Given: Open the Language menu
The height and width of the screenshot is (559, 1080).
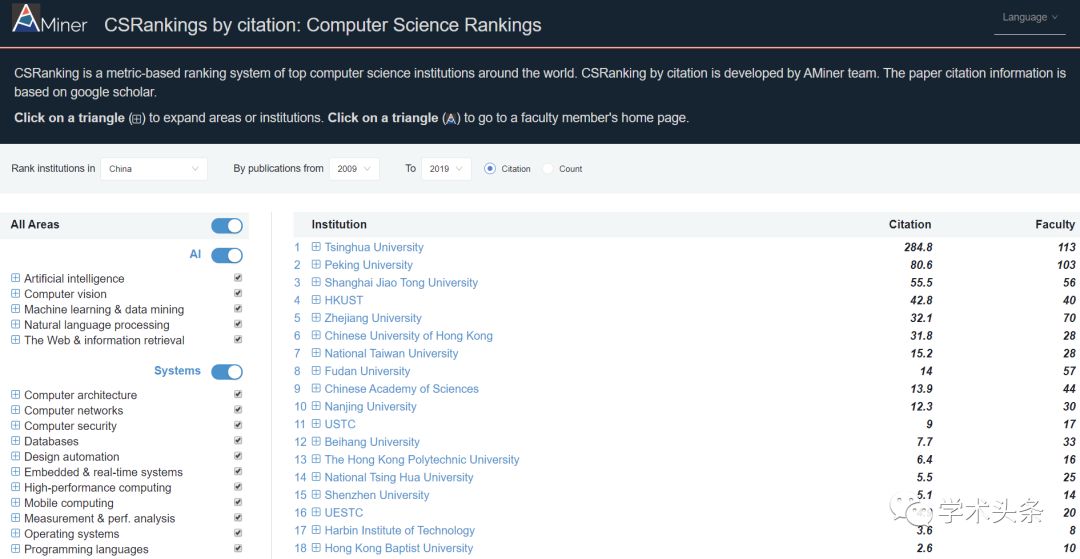Looking at the screenshot, I should 1029,18.
